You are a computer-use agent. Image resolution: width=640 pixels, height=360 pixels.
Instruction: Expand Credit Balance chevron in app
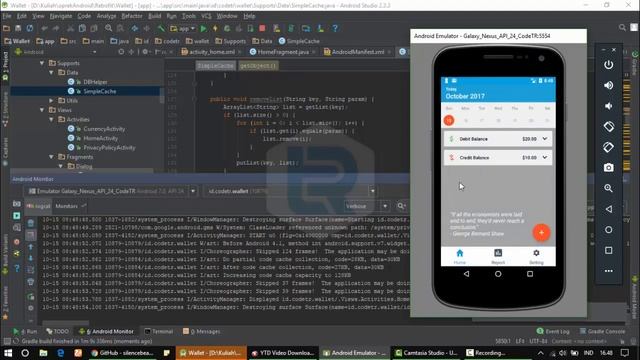[x=544, y=158]
